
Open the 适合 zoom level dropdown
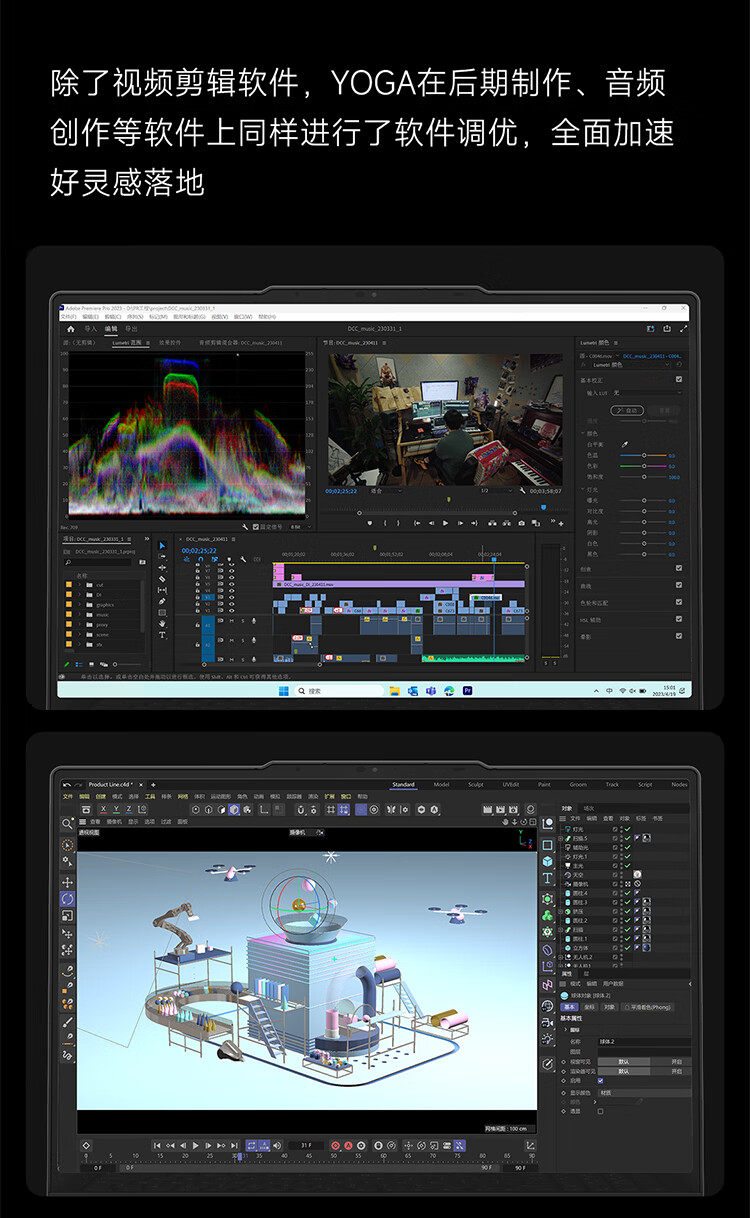coord(385,491)
